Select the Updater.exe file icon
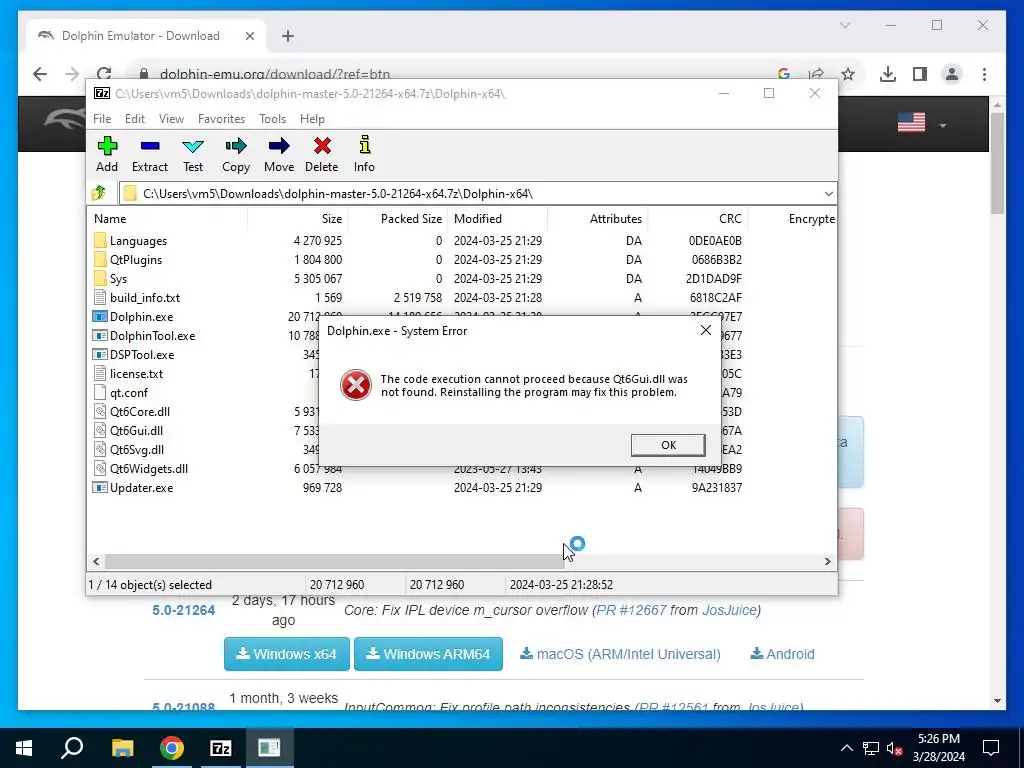 click(99, 487)
